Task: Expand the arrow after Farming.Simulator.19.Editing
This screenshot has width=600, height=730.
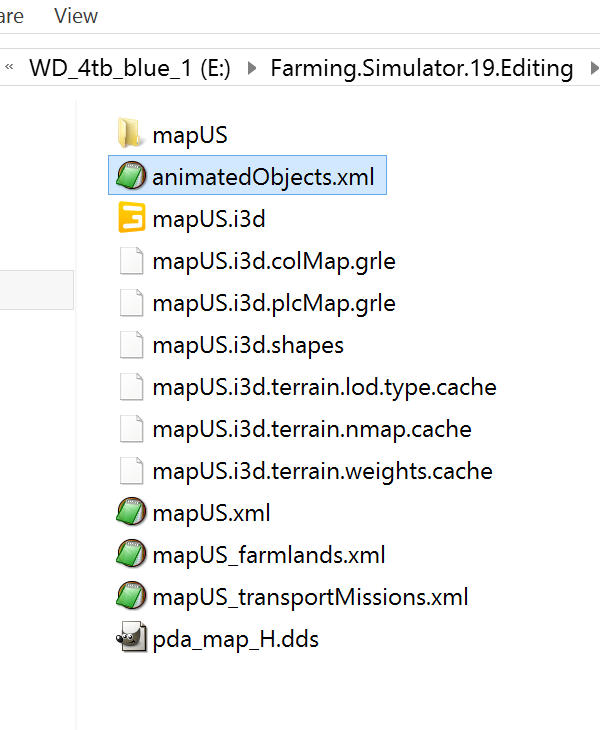Action: coord(594,68)
